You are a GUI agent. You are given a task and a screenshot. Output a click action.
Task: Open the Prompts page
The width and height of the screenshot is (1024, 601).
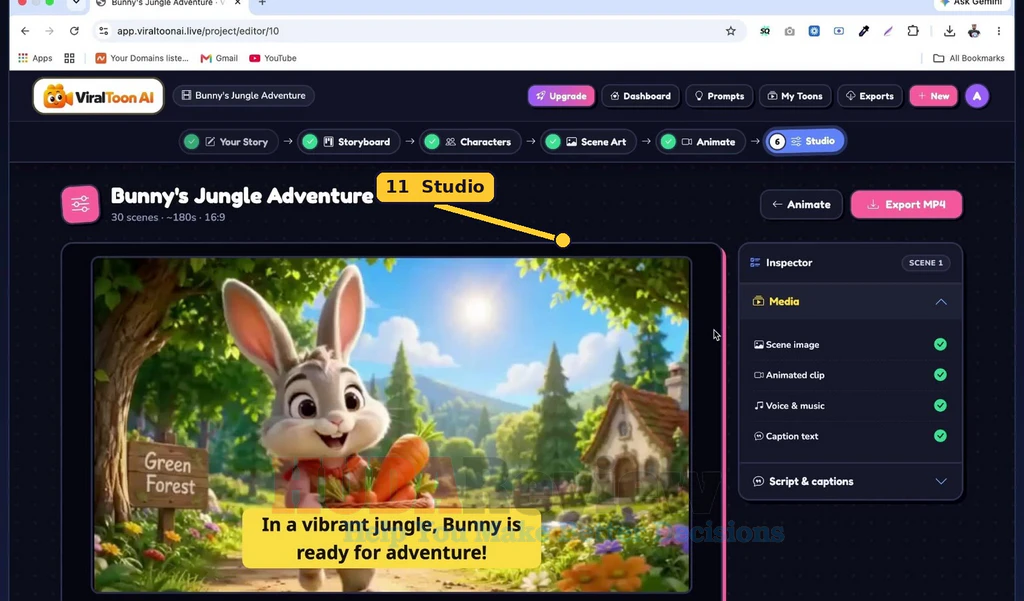(719, 96)
